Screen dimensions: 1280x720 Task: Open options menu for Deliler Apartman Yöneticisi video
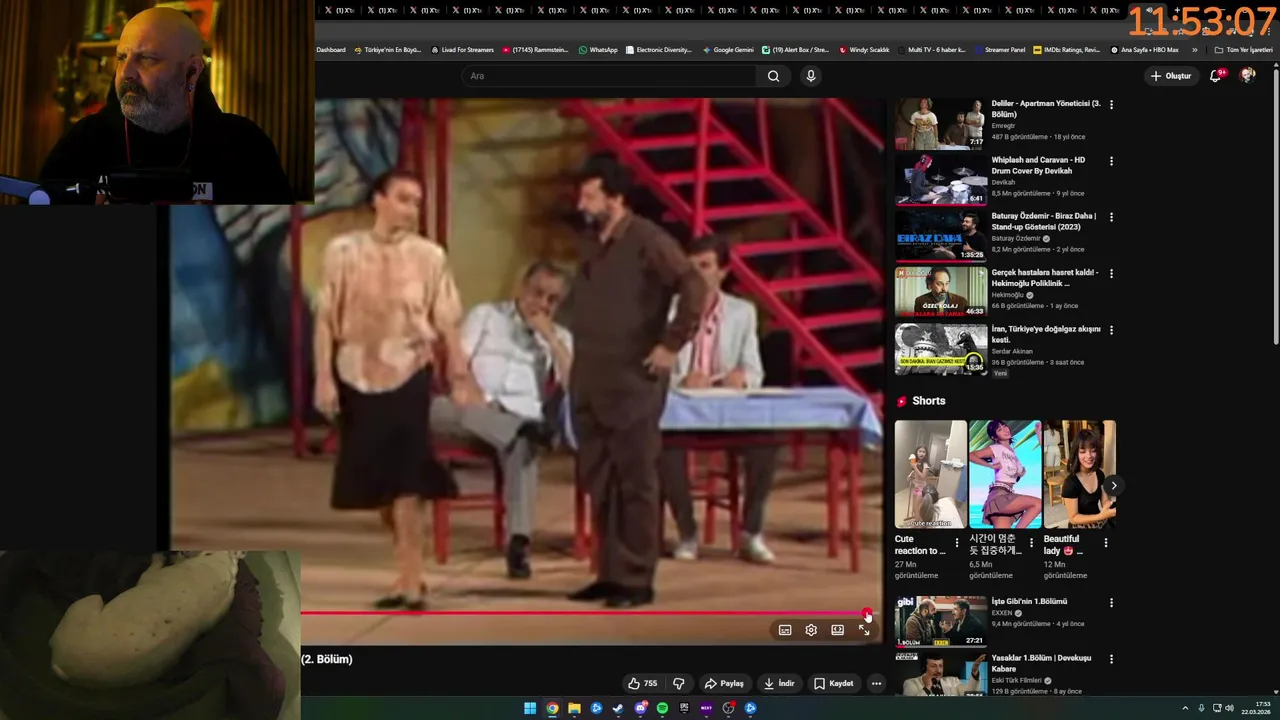(1111, 104)
